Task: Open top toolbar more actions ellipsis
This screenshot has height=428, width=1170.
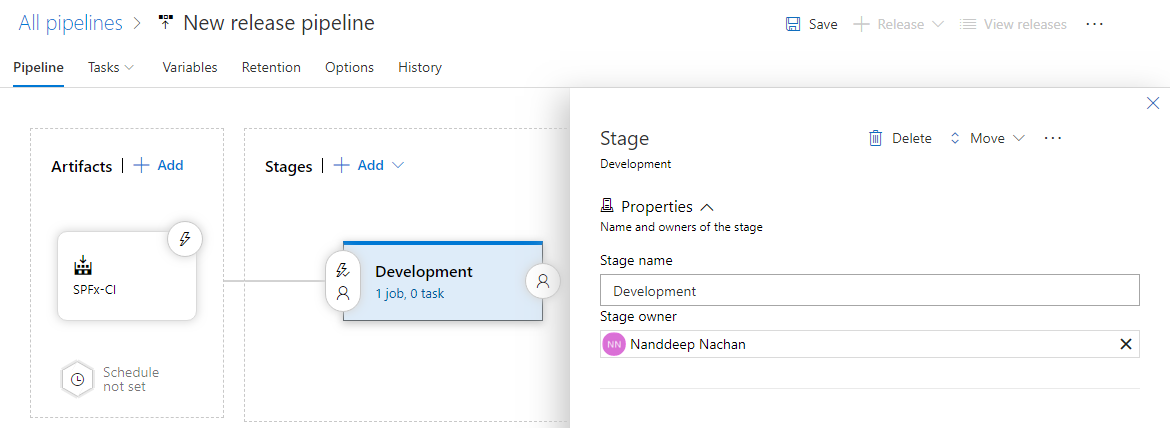Action: click(x=1094, y=24)
